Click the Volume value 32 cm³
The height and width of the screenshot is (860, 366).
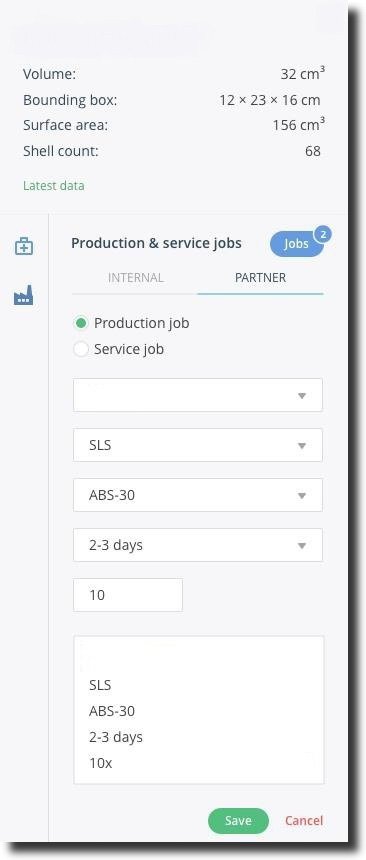(x=302, y=73)
